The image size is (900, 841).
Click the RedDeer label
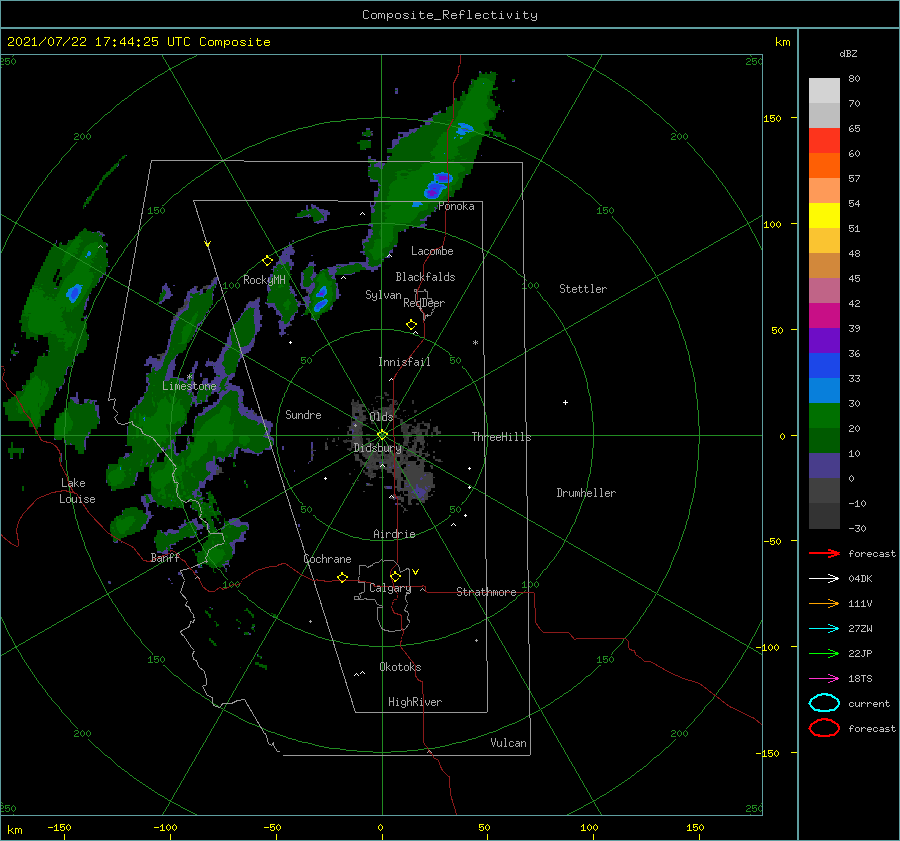pyautogui.click(x=424, y=303)
